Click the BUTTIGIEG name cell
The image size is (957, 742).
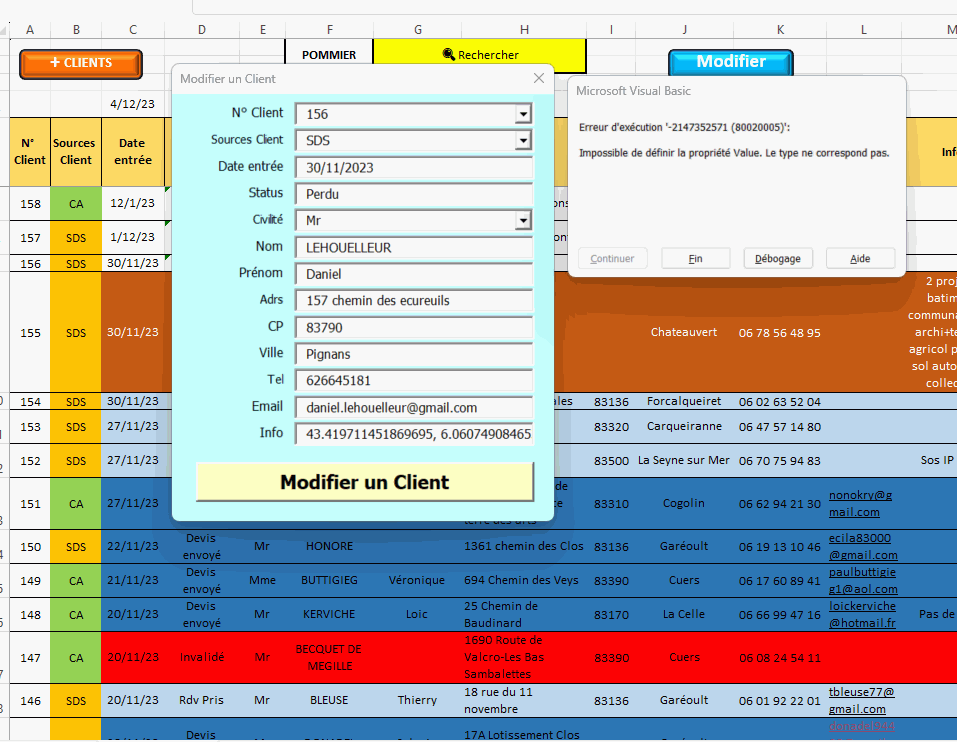(x=329, y=580)
